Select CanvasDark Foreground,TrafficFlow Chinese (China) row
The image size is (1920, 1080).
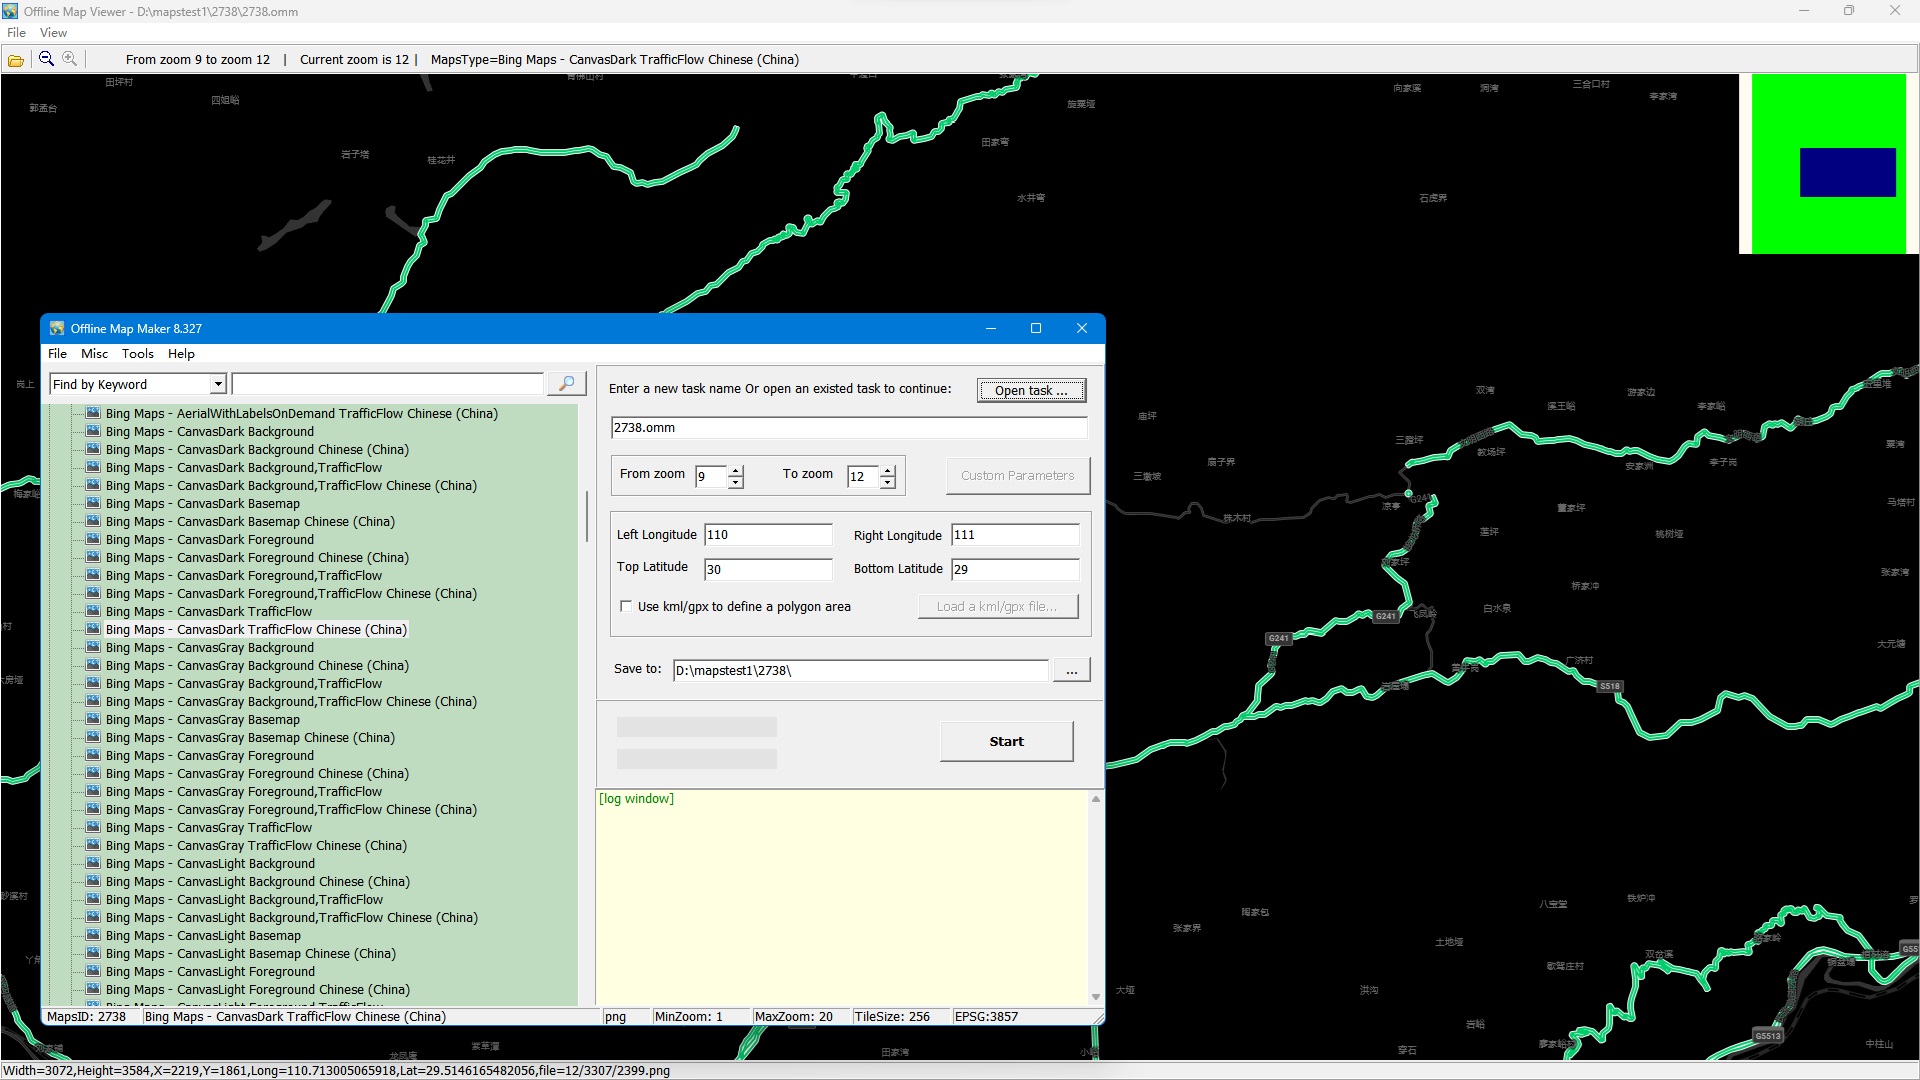pos(291,593)
